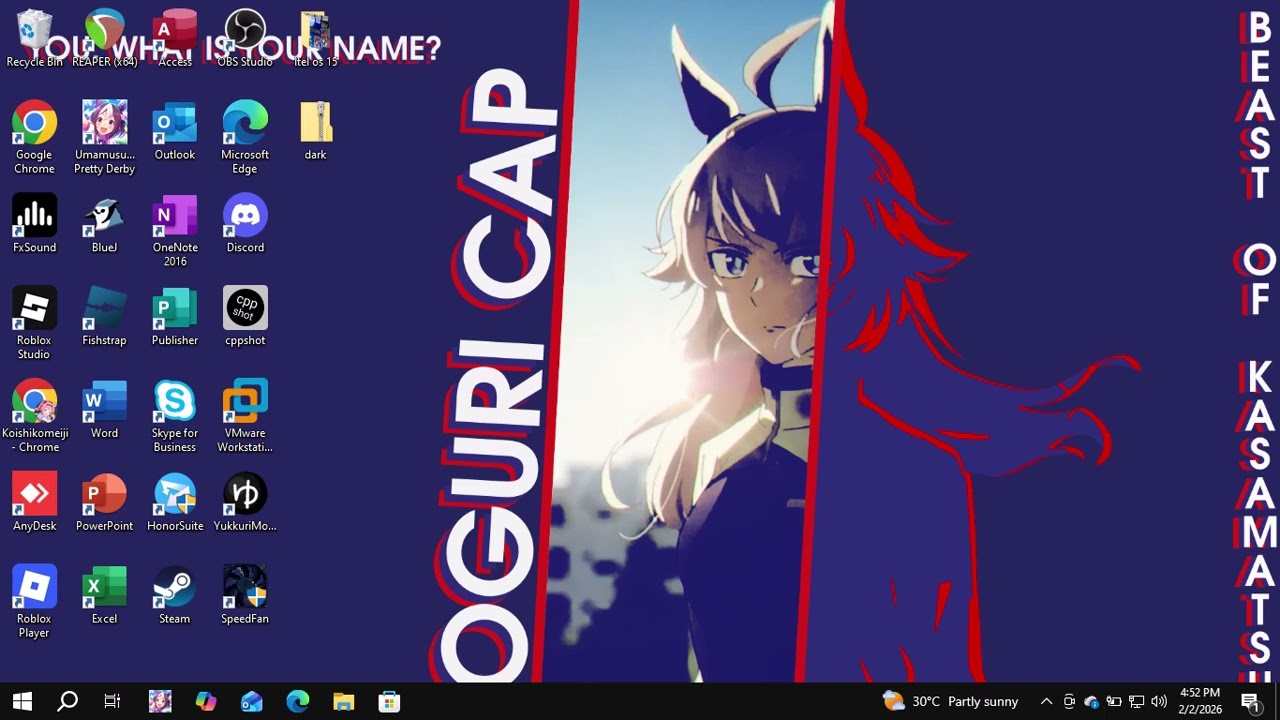This screenshot has height=720, width=1280.
Task: Select the Roblox Player desktop shortcut
Action: pos(34,602)
